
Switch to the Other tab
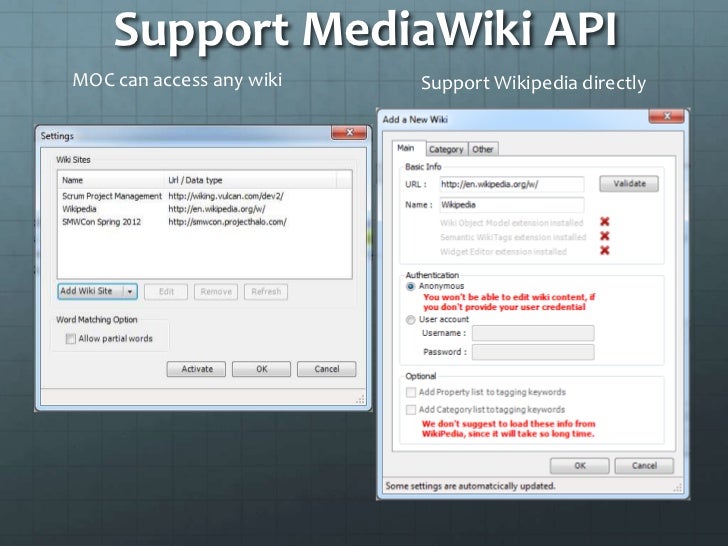click(483, 149)
